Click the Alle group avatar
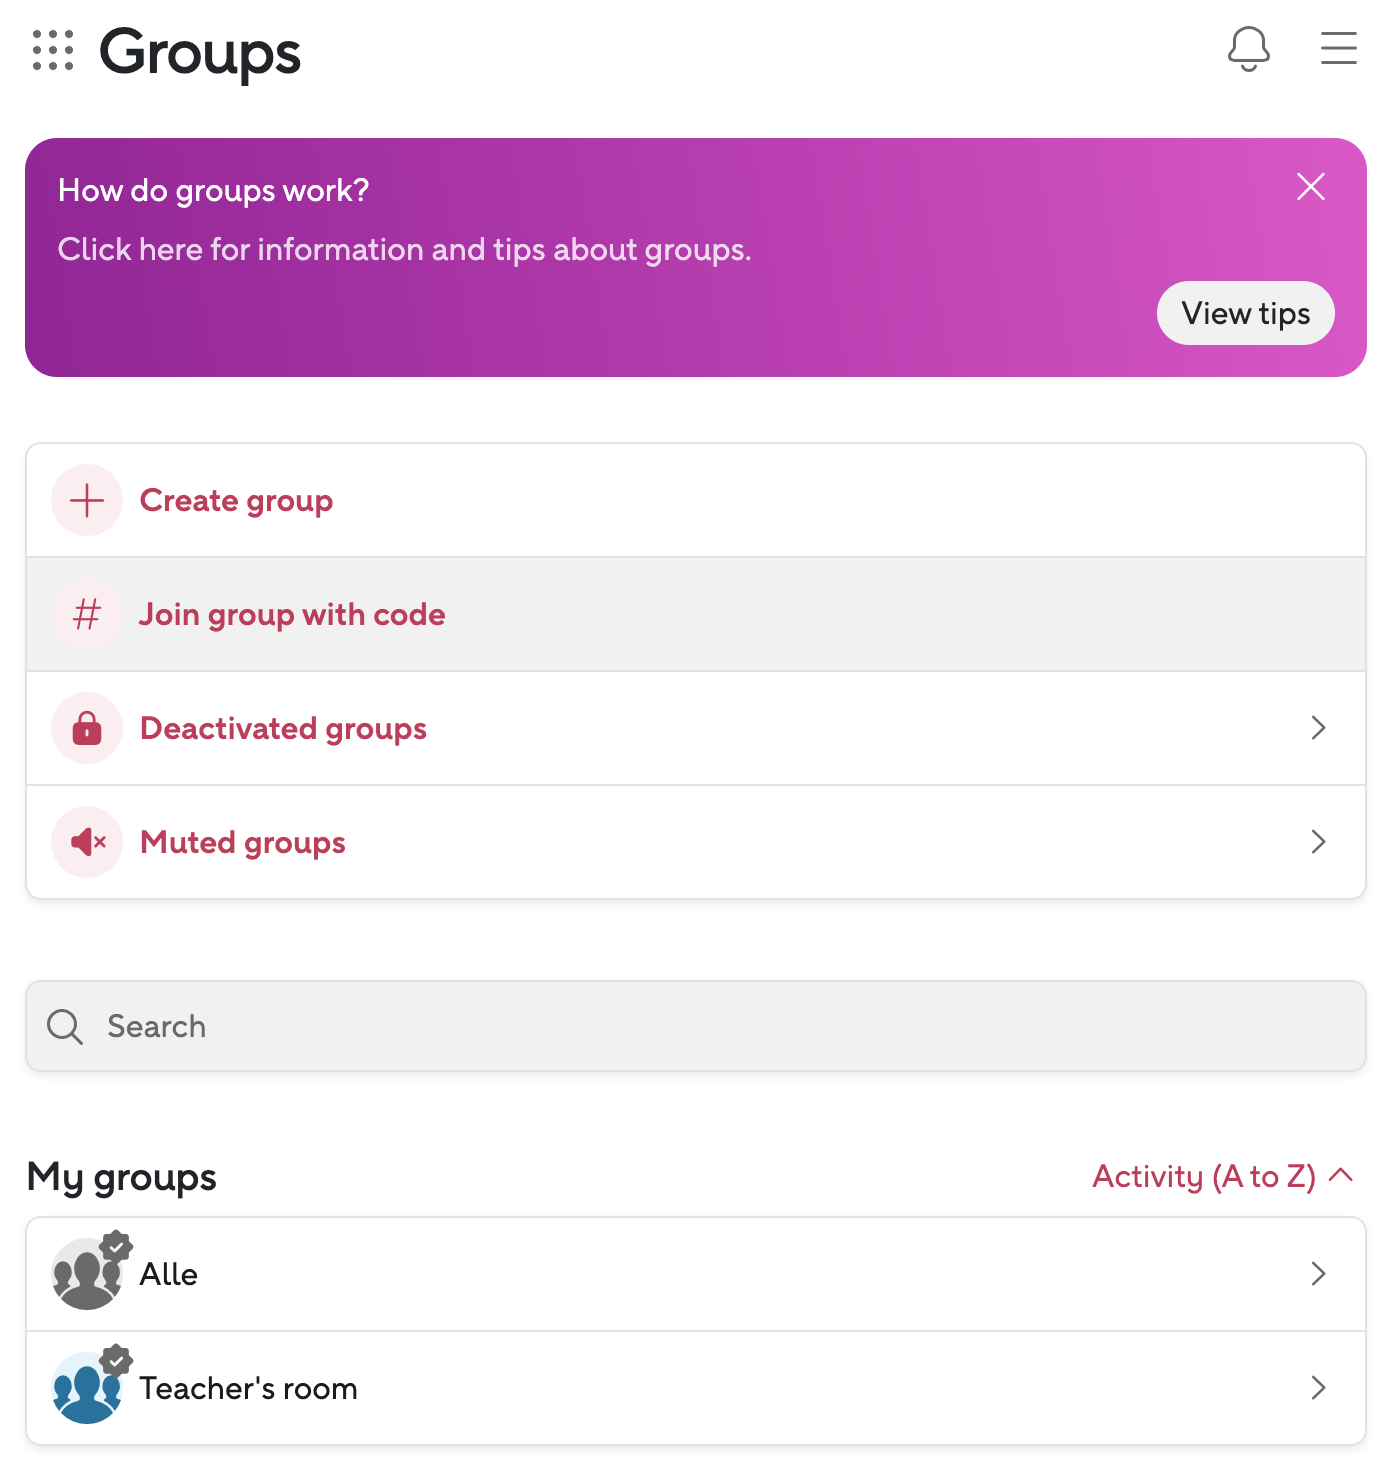This screenshot has height=1478, width=1390. (87, 1274)
